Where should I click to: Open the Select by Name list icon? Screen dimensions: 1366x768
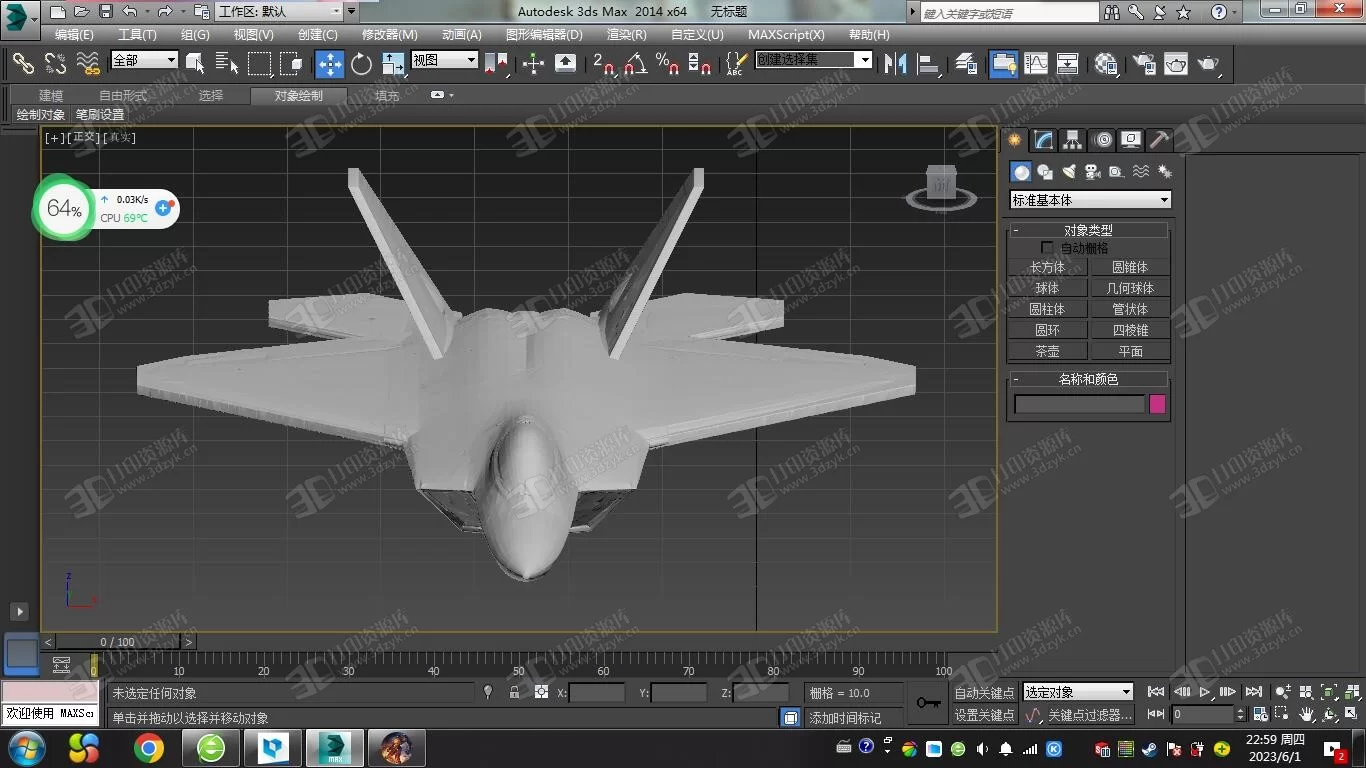click(x=227, y=63)
